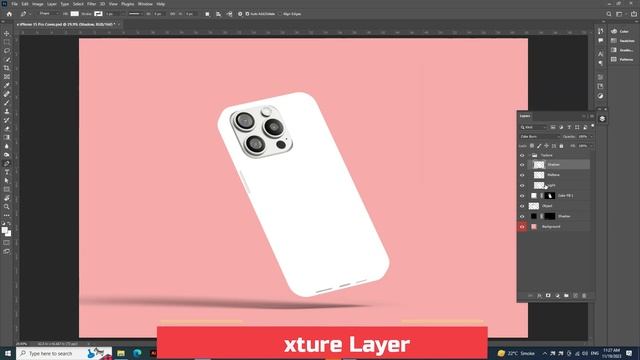Create a new group in Layers panel

pos(566,296)
